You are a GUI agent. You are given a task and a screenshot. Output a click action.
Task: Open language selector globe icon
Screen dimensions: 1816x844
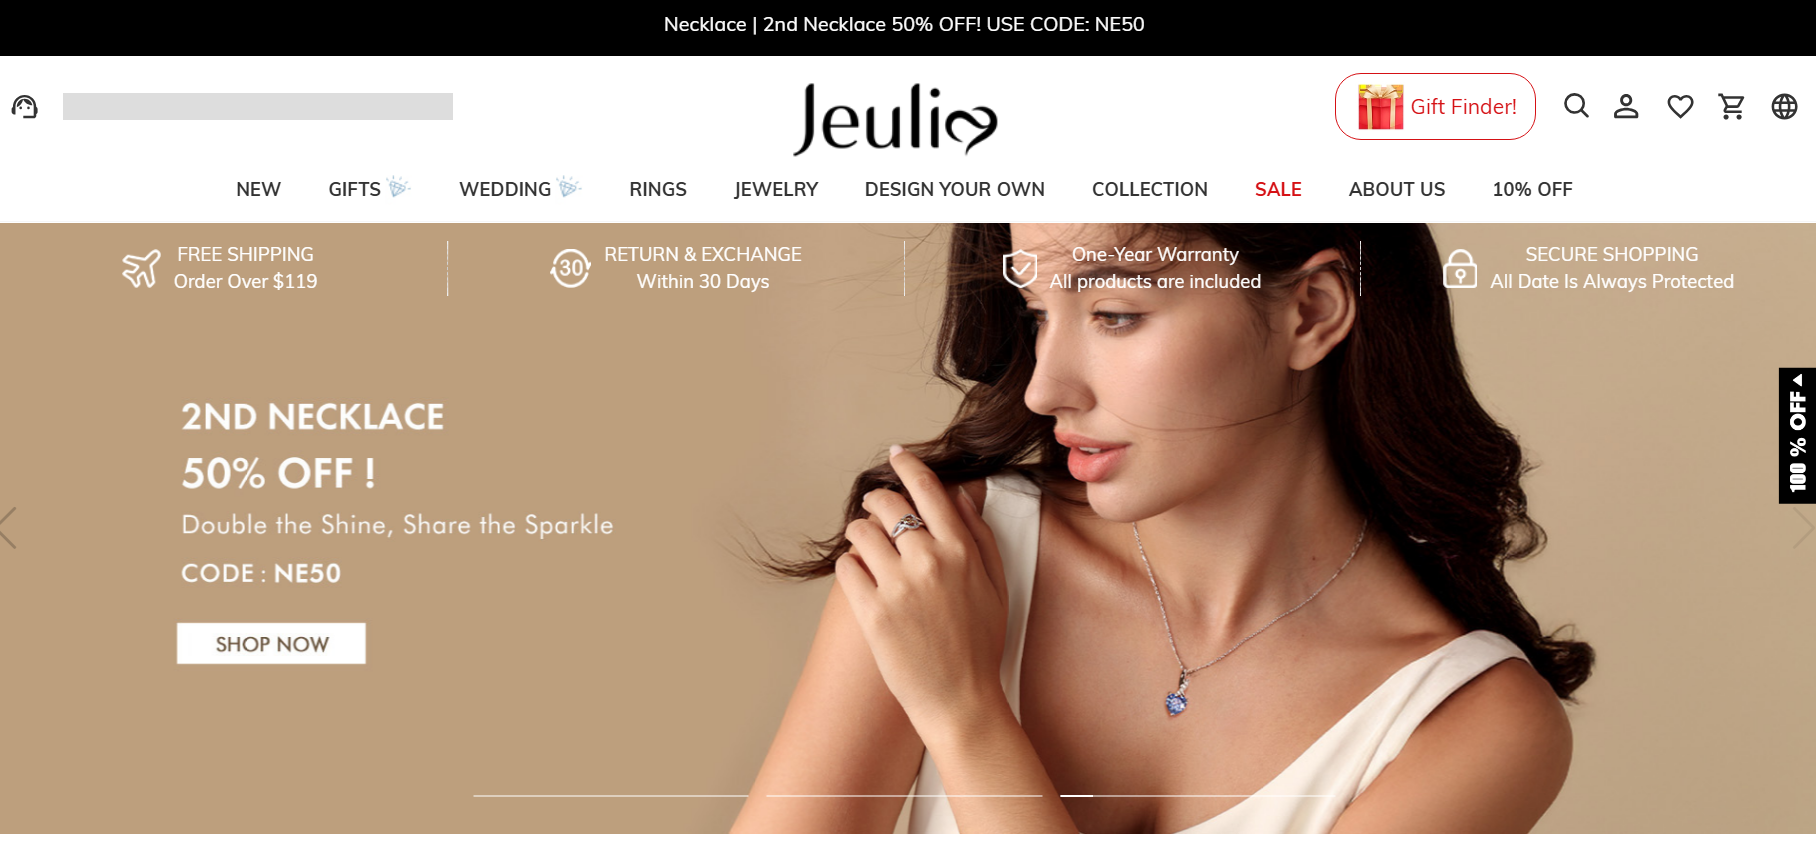click(1784, 106)
